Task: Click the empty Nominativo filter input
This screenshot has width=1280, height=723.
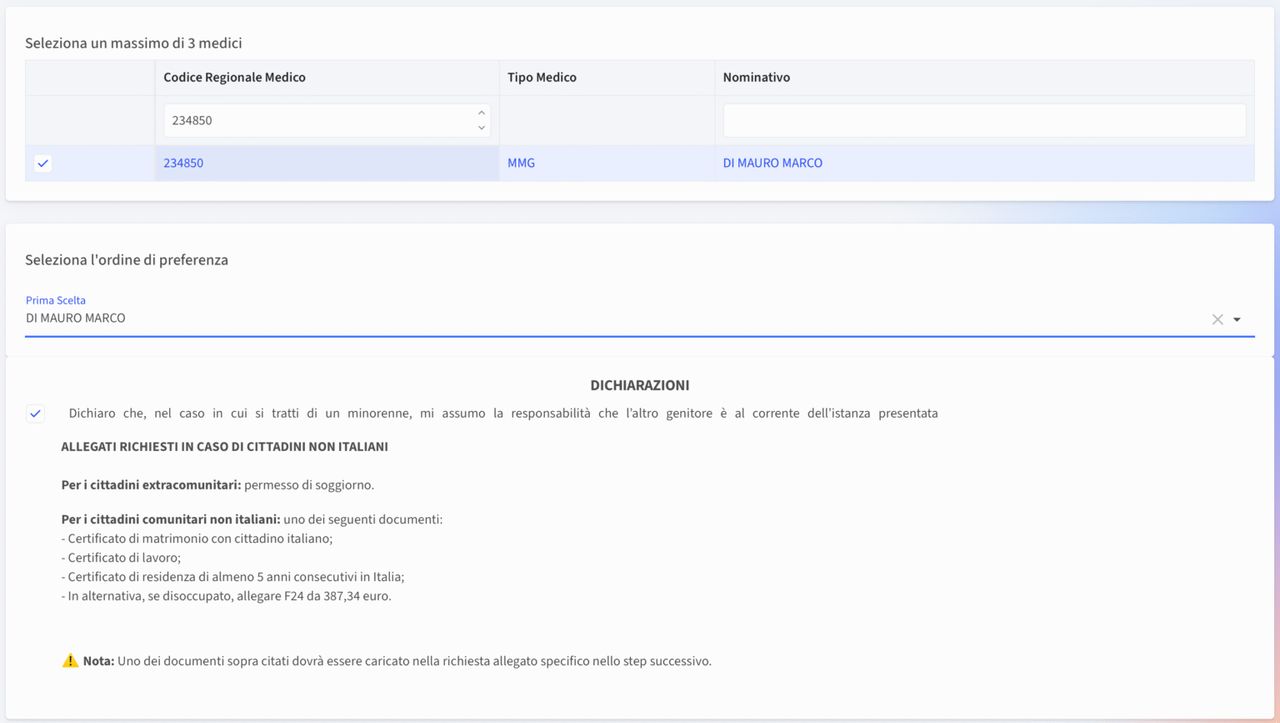Action: pyautogui.click(x=984, y=120)
